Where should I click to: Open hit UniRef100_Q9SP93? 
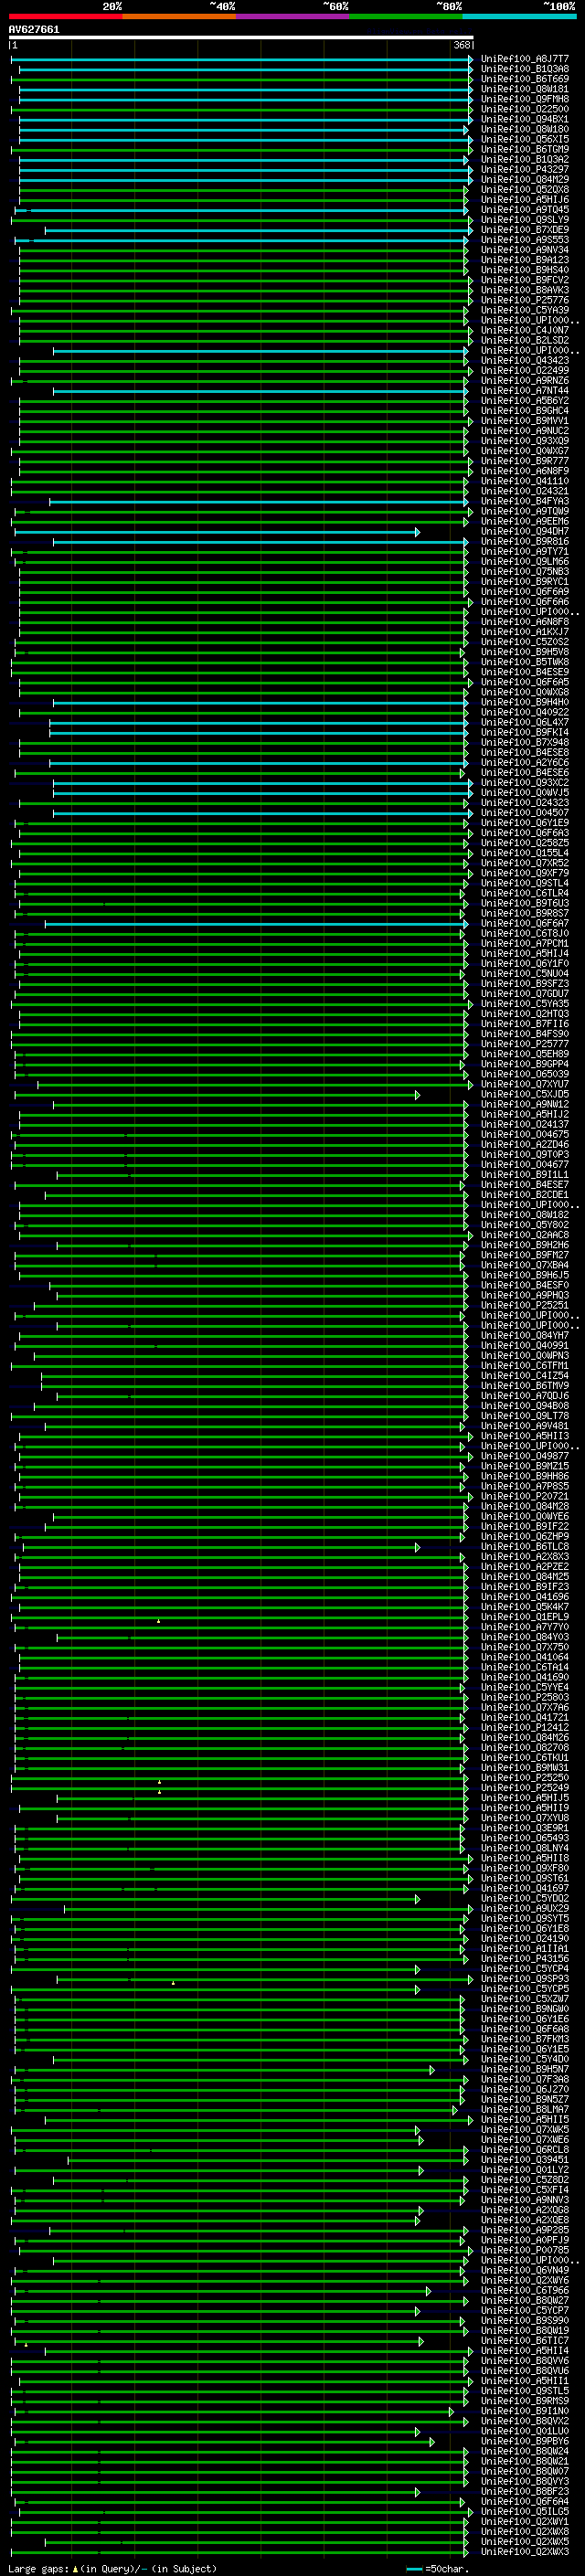524,1979
